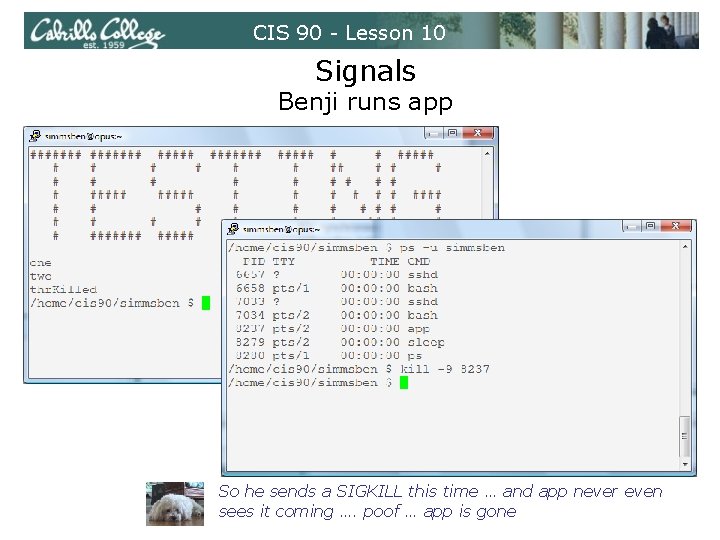
Task: Click the scroll-up arrow in the back terminal
Action: [x=487, y=154]
